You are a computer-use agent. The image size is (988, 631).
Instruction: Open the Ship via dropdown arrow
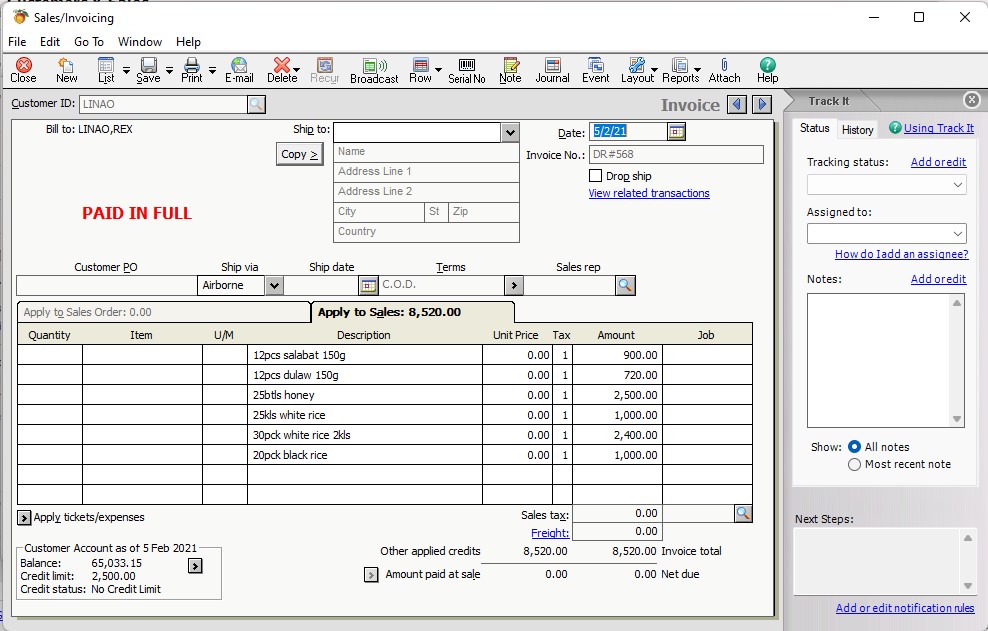coord(274,285)
